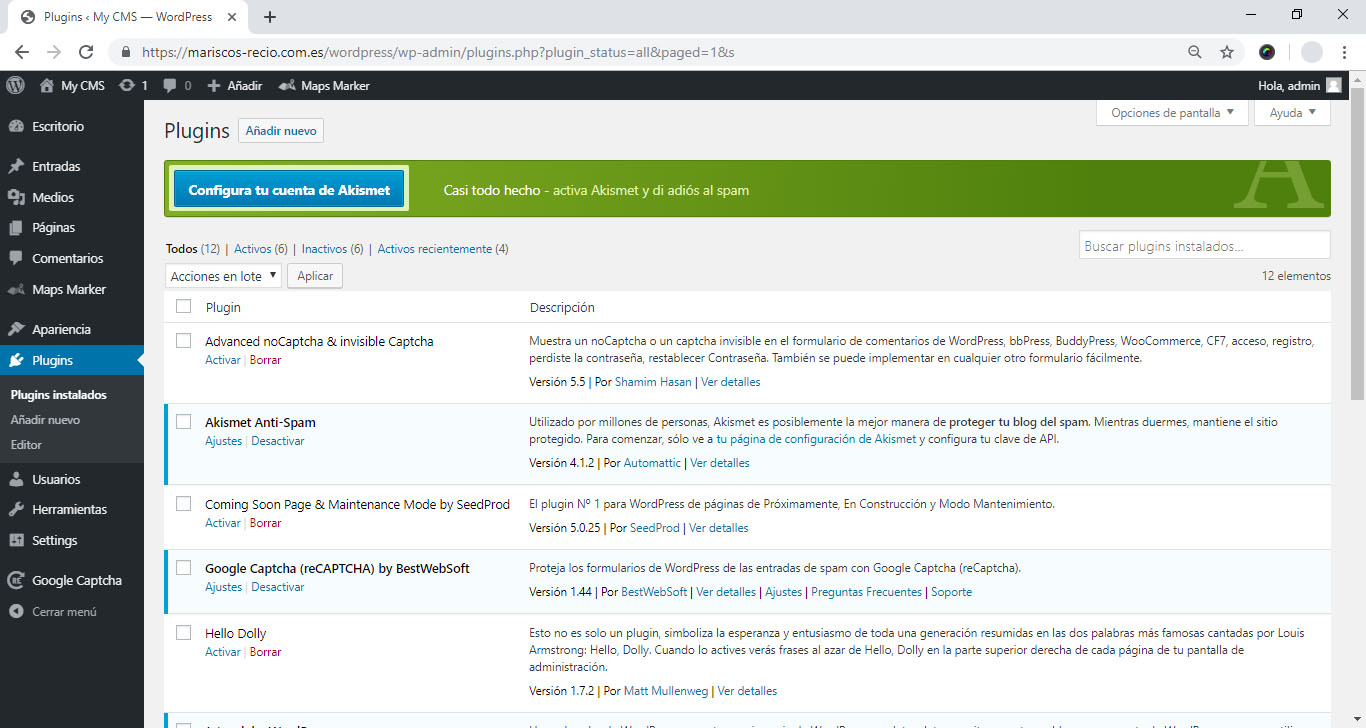Click the browser back arrow
Viewport: 1366px width, 728px height.
coord(22,52)
